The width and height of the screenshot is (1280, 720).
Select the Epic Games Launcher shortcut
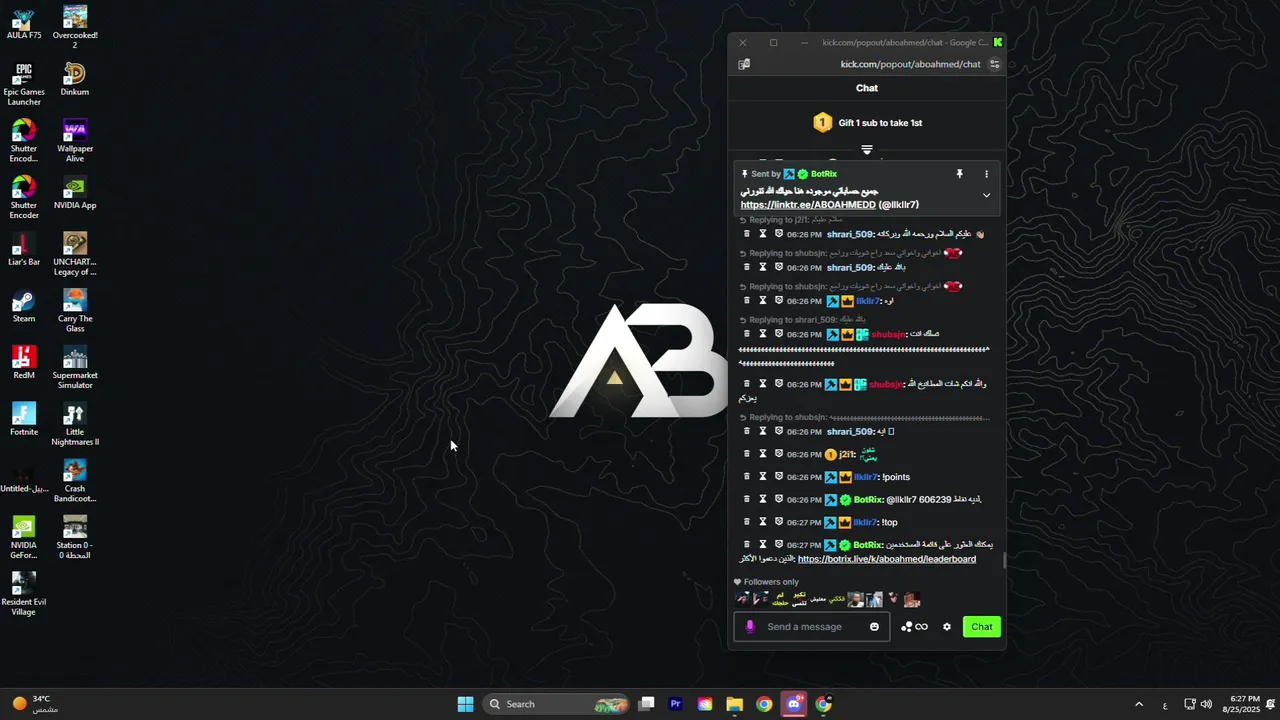pos(24,84)
